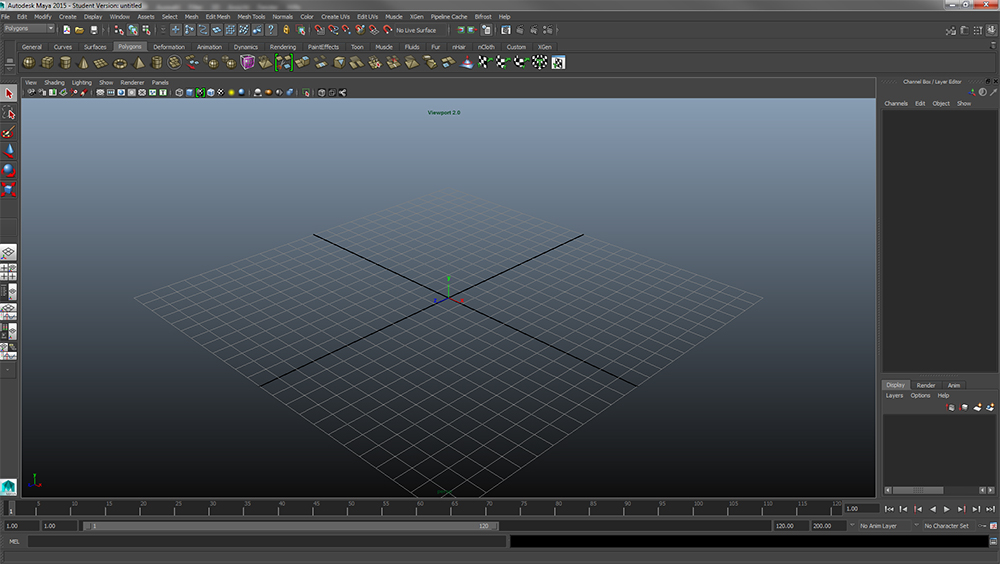Select the polygon sphere shelf icon
The height and width of the screenshot is (564, 1000).
click(x=29, y=63)
